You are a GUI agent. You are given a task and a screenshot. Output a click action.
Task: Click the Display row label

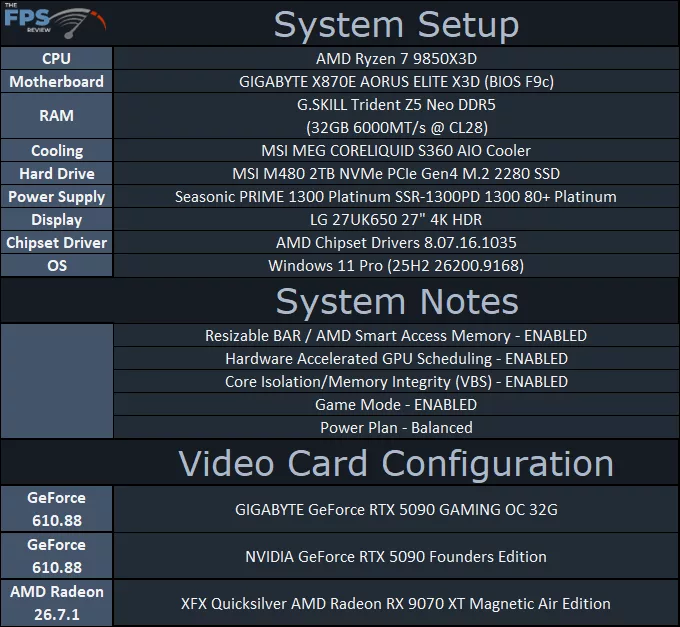click(x=56, y=219)
